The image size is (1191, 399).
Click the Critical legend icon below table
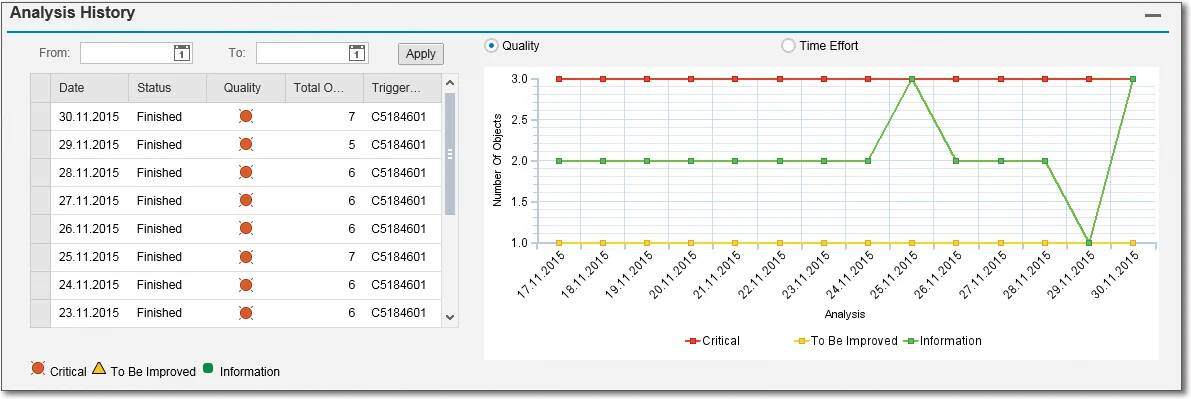[37, 369]
